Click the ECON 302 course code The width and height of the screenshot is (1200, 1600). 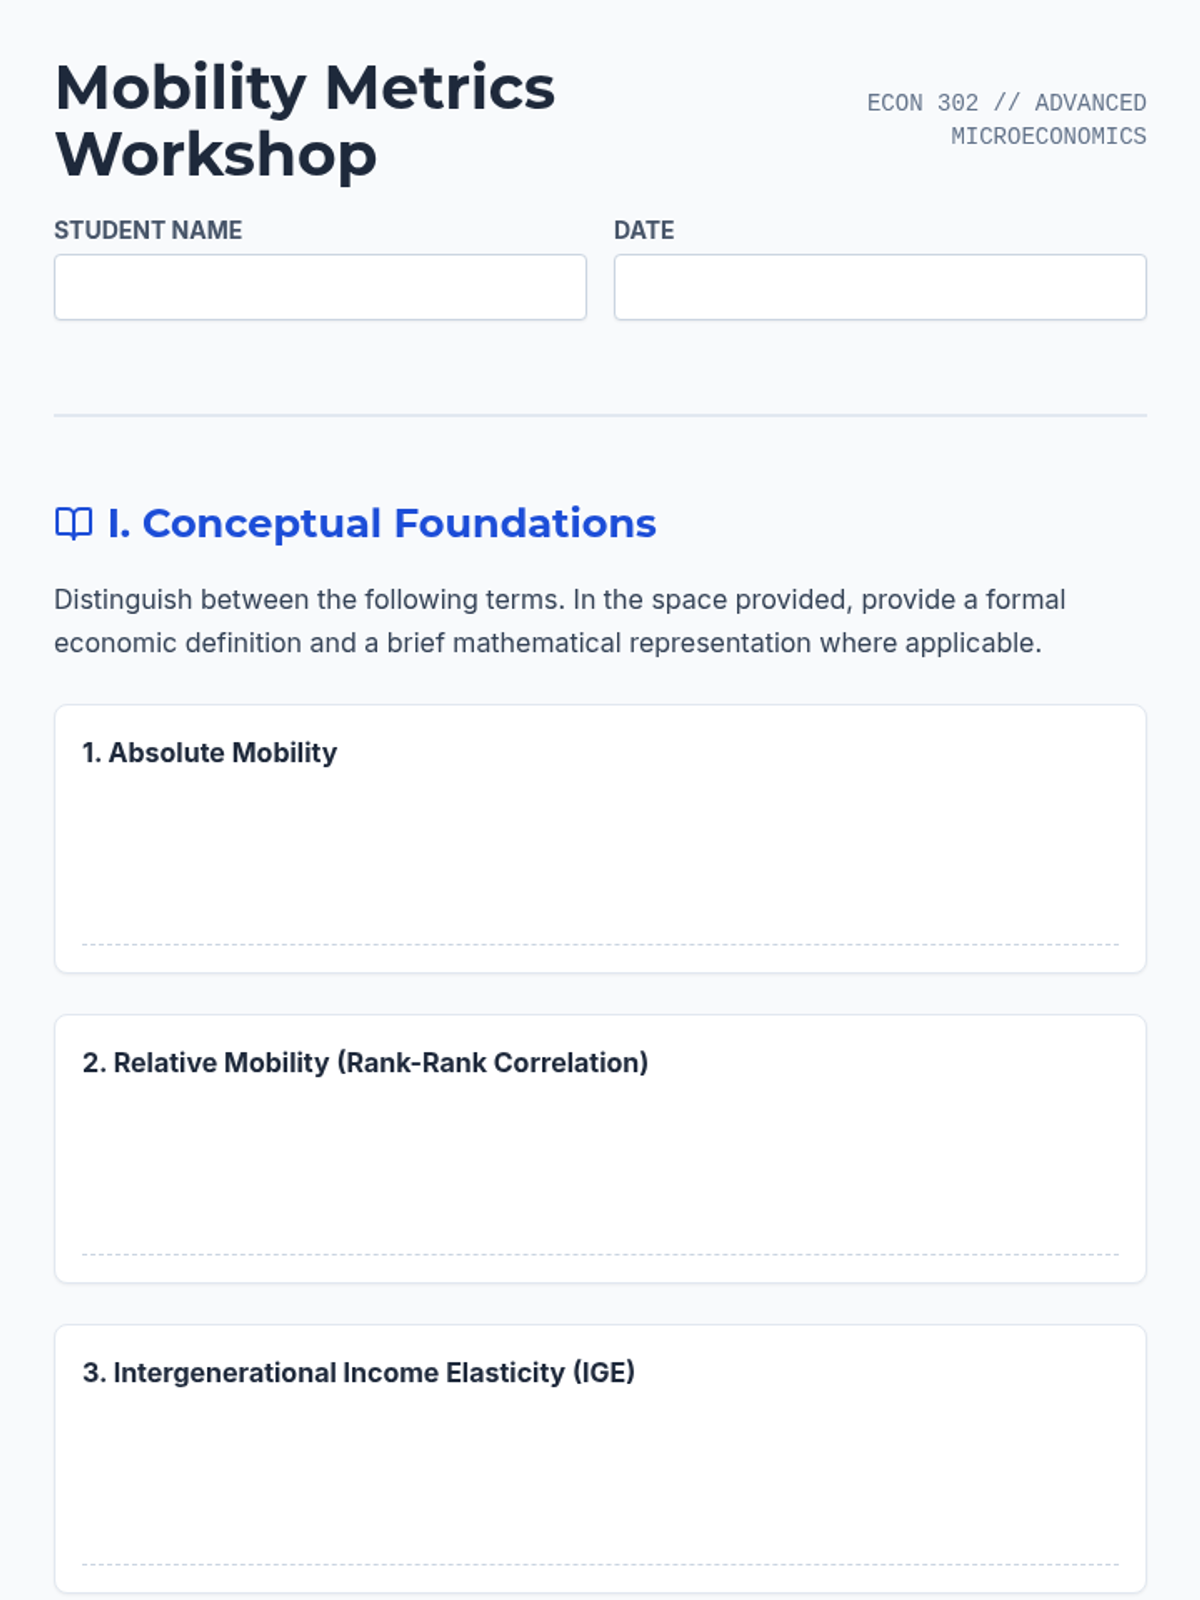coord(922,103)
